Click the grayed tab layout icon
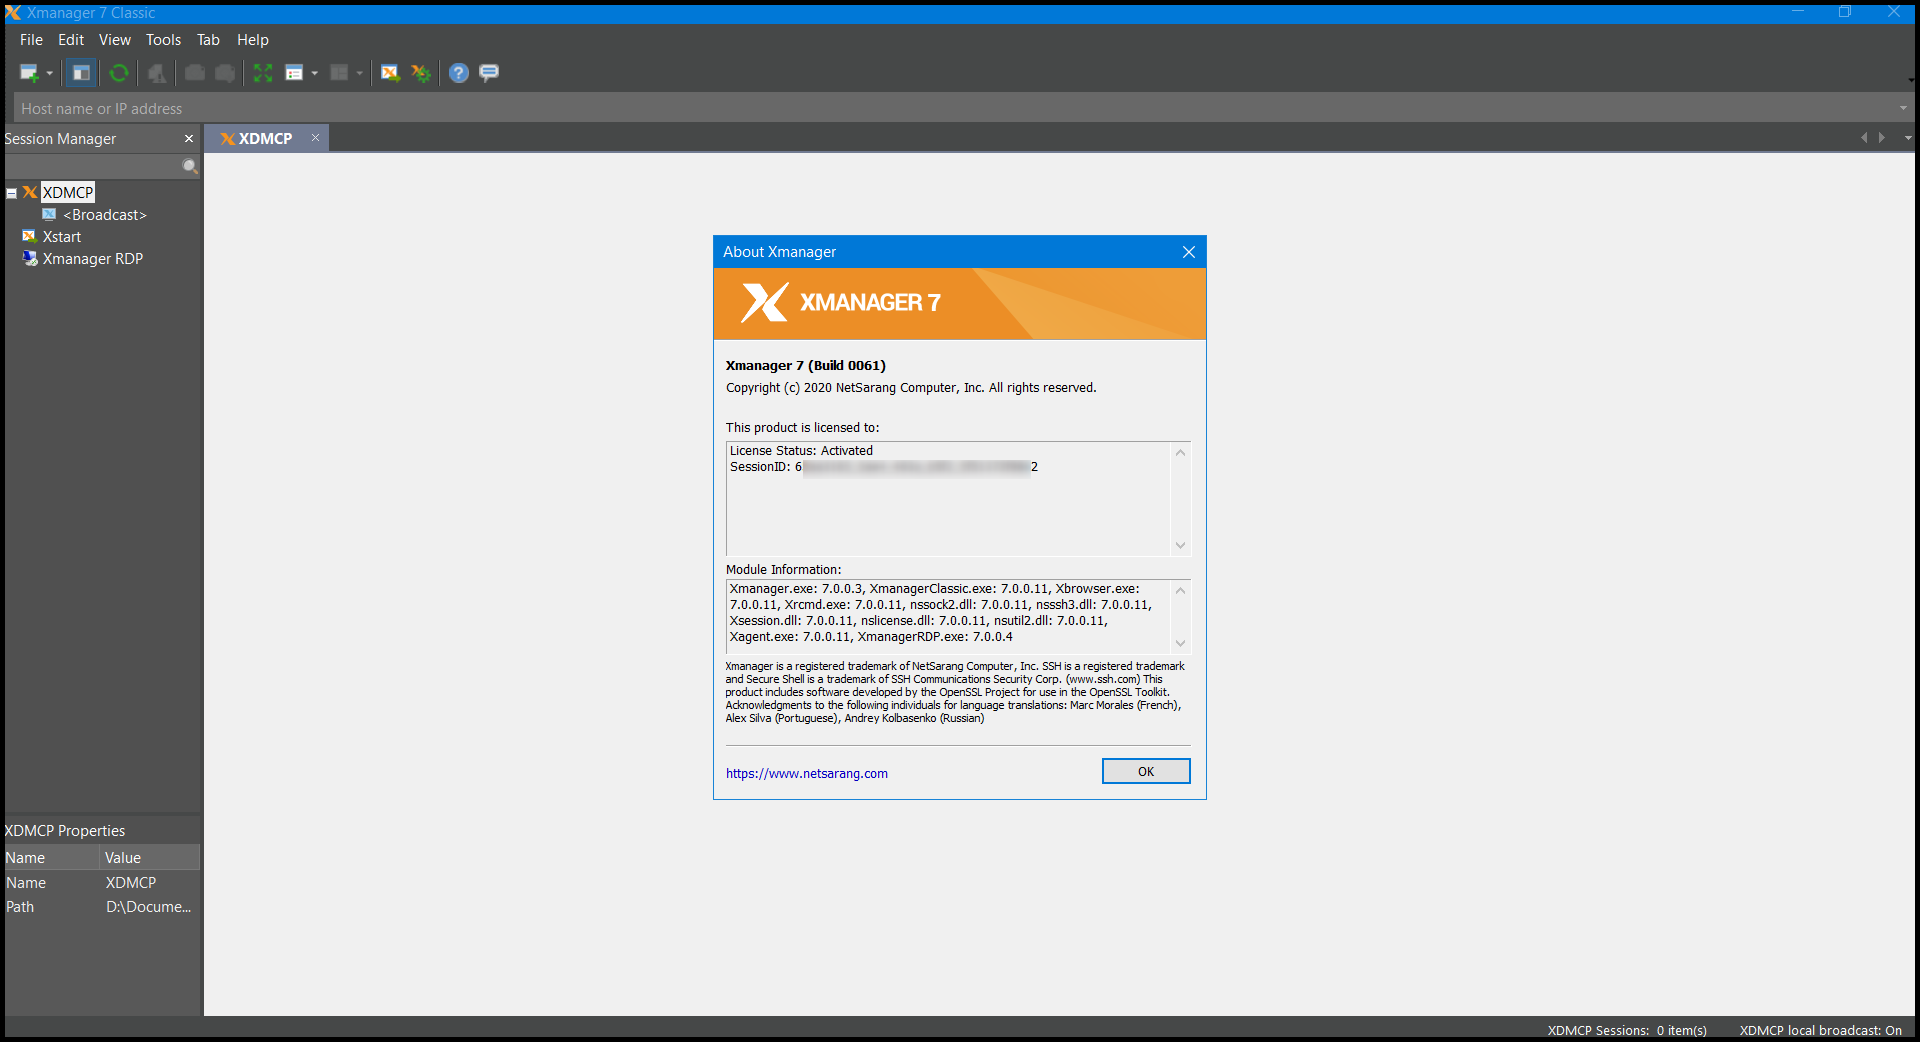This screenshot has width=1920, height=1042. (339, 73)
